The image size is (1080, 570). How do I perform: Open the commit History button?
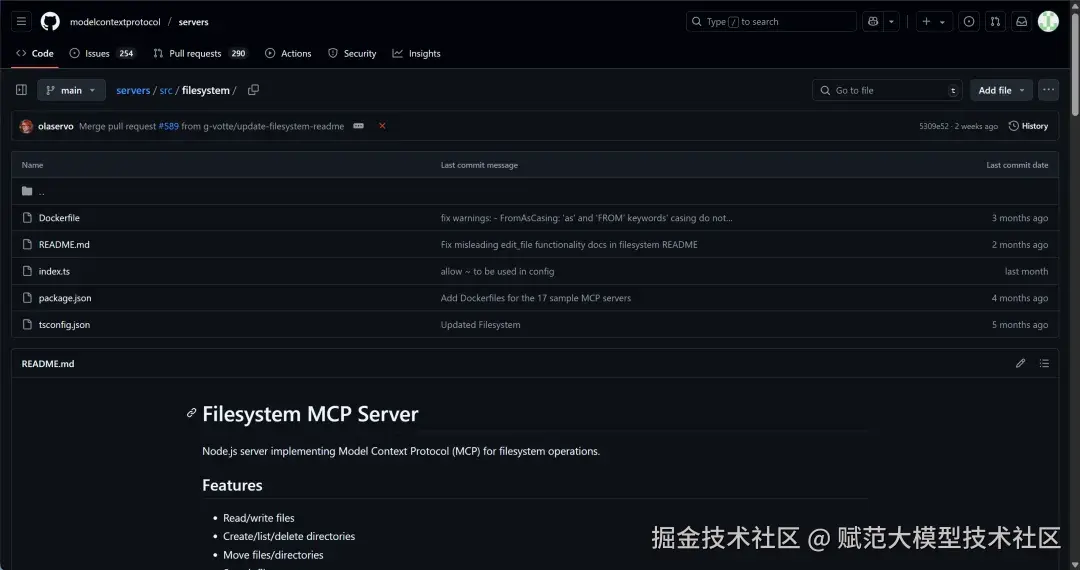pyautogui.click(x=1028, y=126)
